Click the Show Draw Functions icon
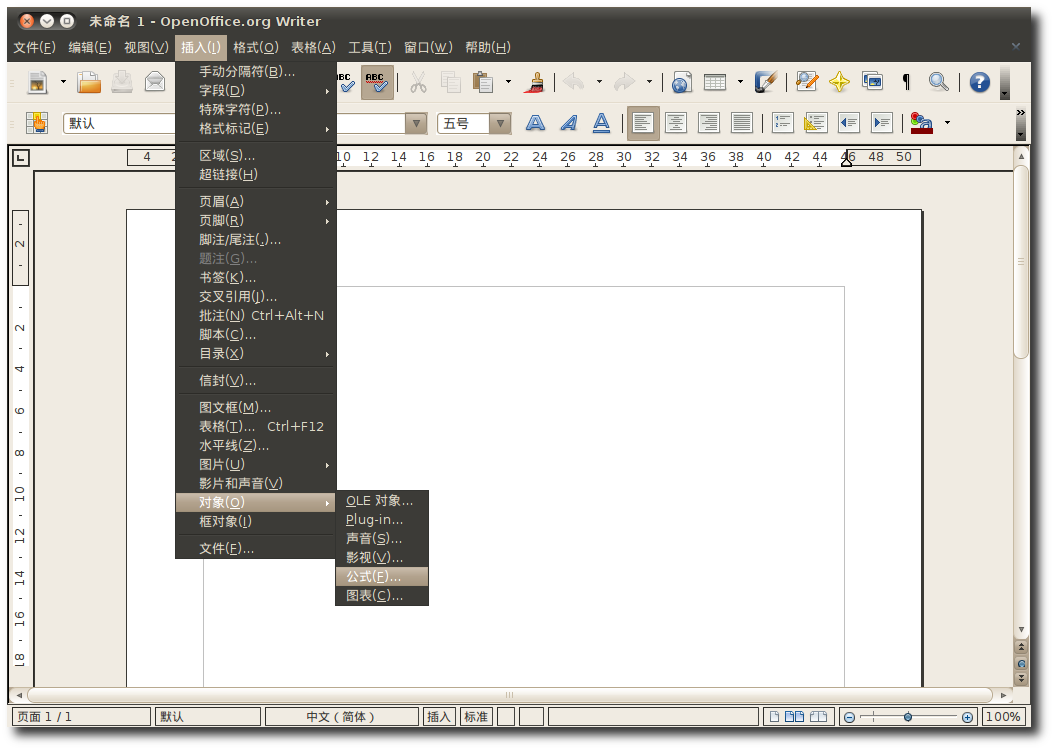Screen dimensions: 1054x750 (766, 83)
